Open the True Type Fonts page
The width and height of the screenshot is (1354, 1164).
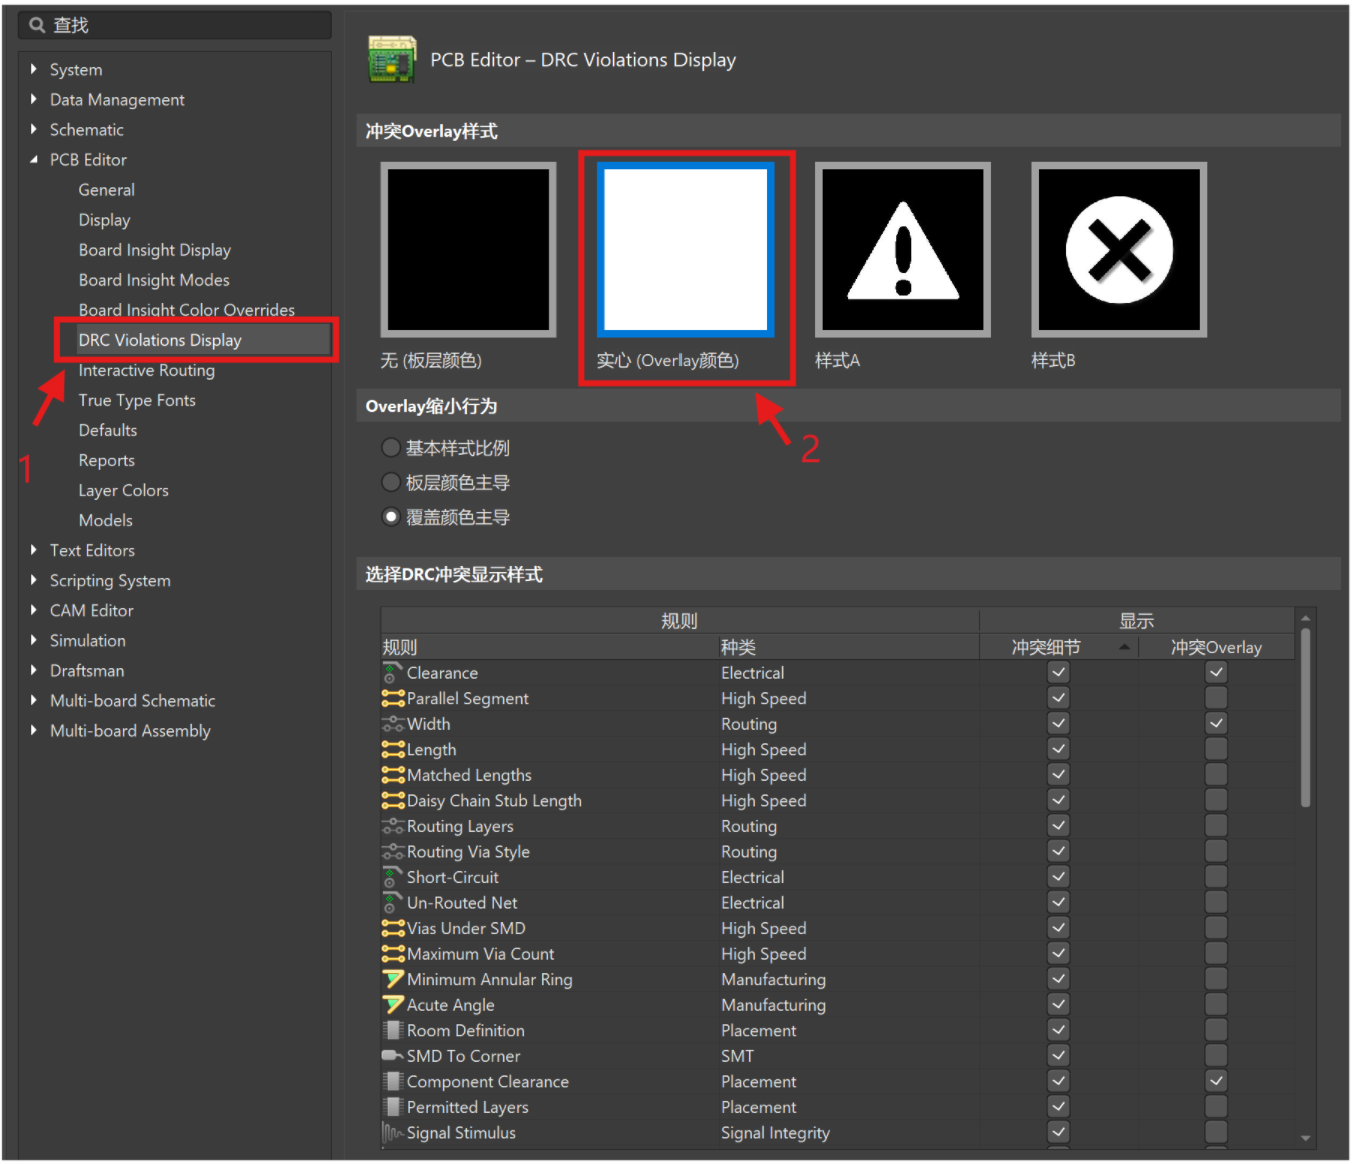click(x=137, y=400)
